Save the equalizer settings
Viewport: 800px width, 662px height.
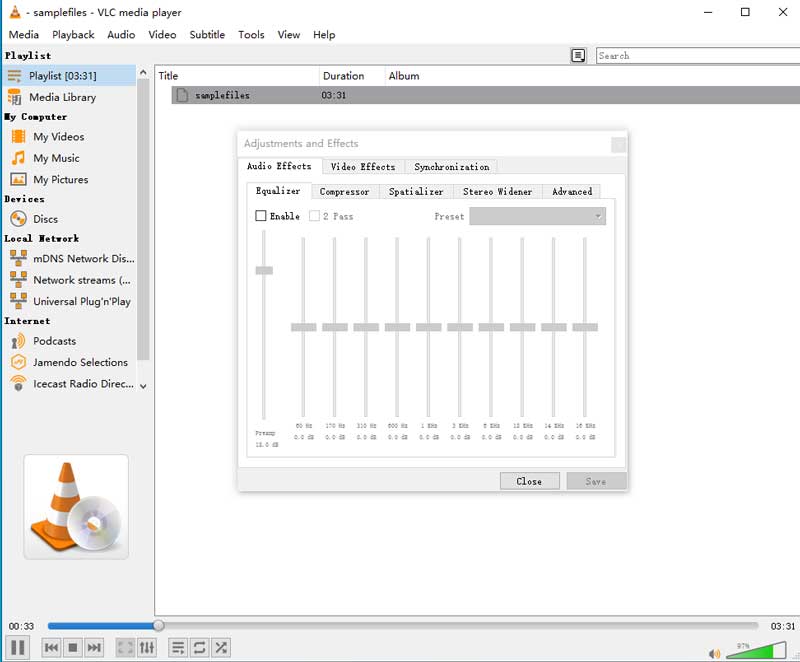596,480
